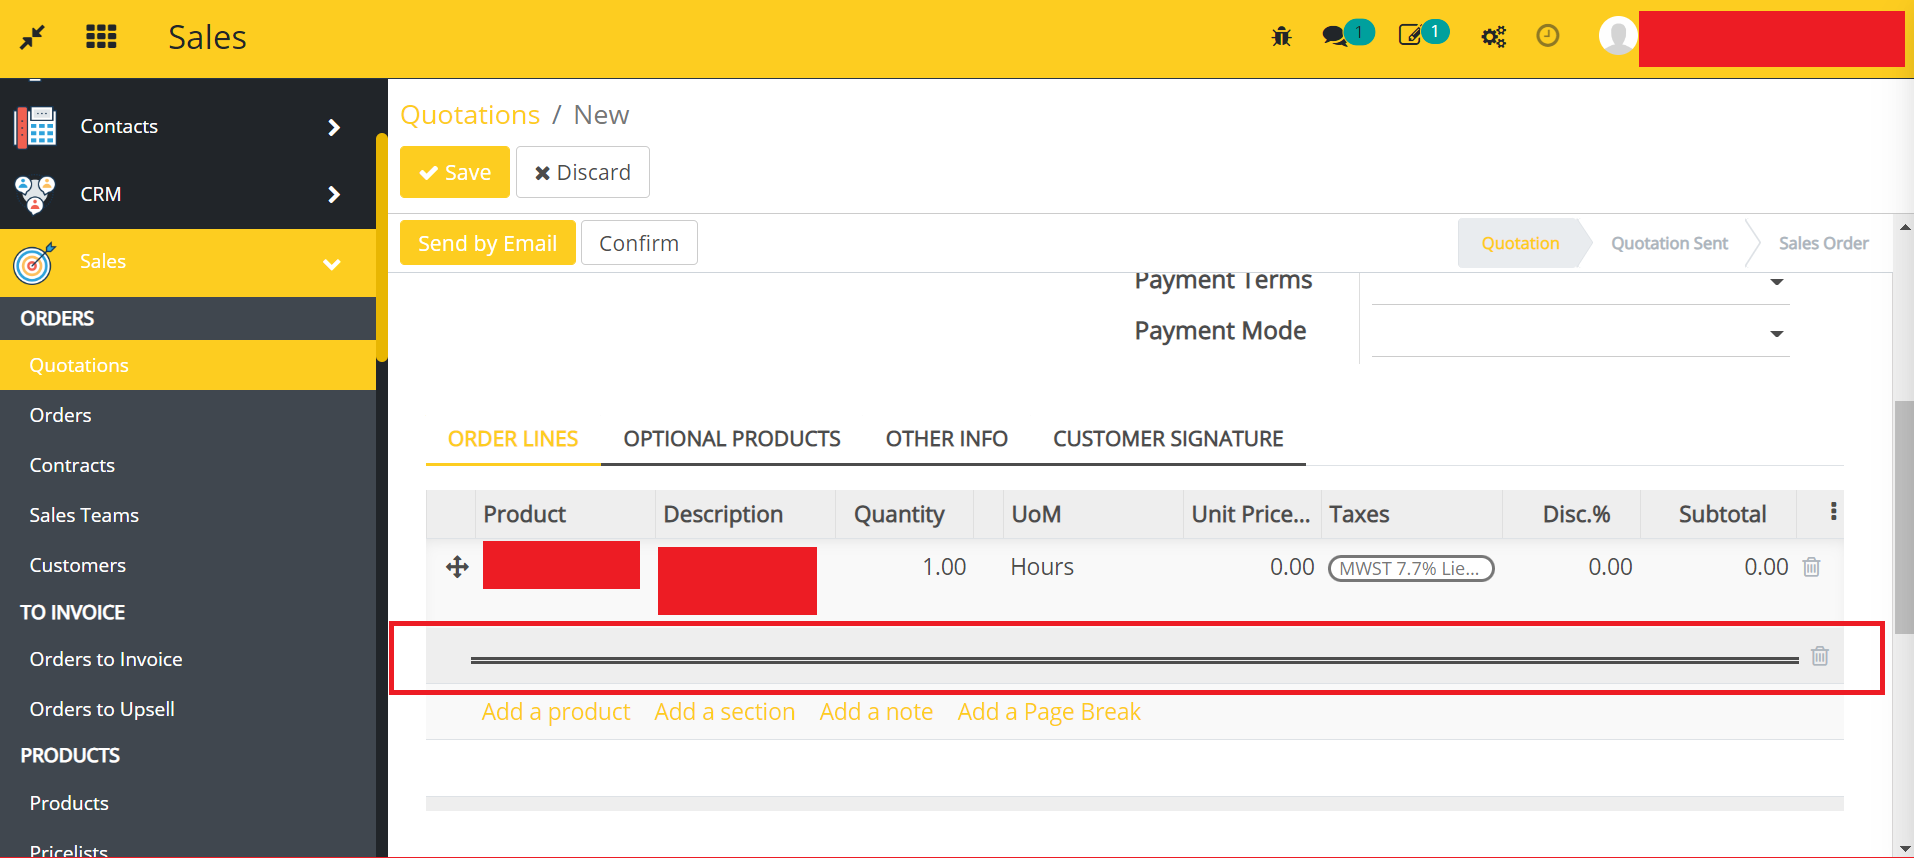Click the gears settings icon
The height and width of the screenshot is (858, 1914).
pyautogui.click(x=1493, y=37)
